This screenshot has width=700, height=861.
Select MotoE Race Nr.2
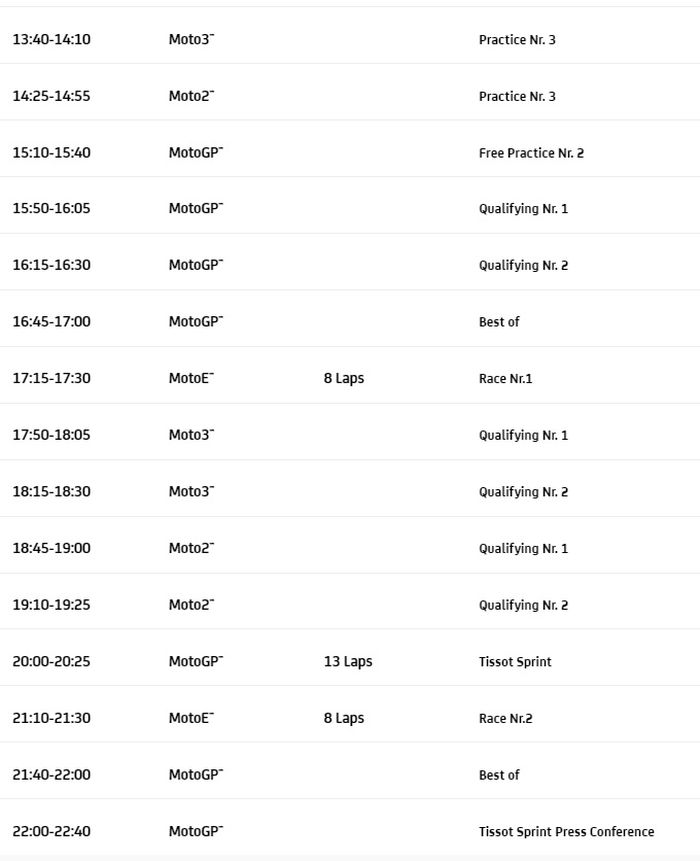[505, 719]
